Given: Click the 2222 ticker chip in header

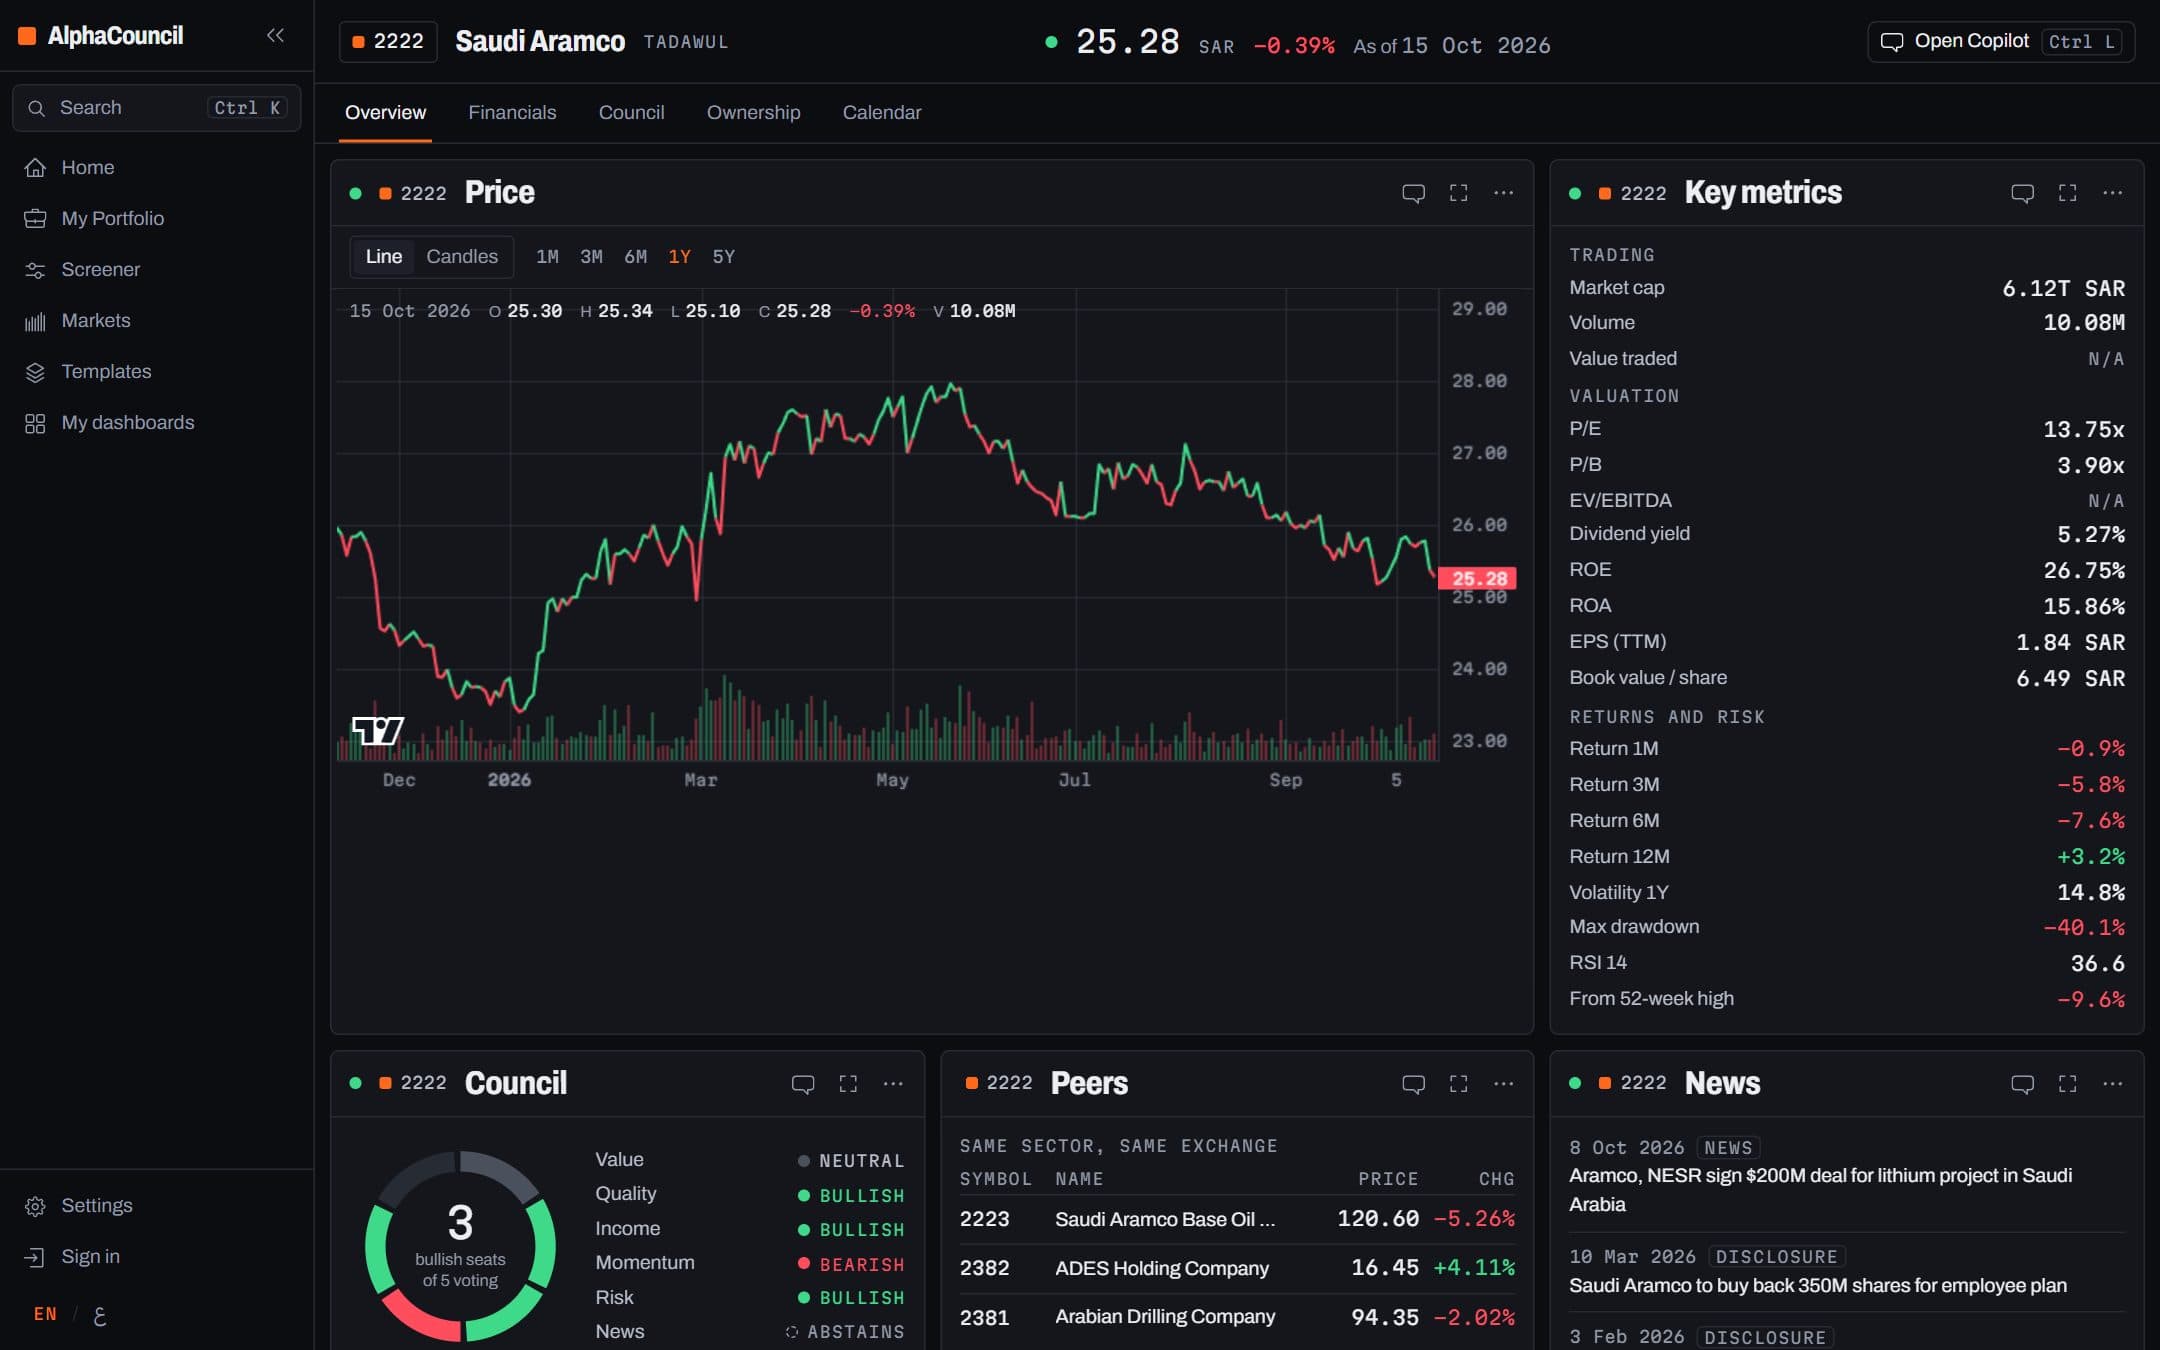Looking at the screenshot, I should point(388,42).
